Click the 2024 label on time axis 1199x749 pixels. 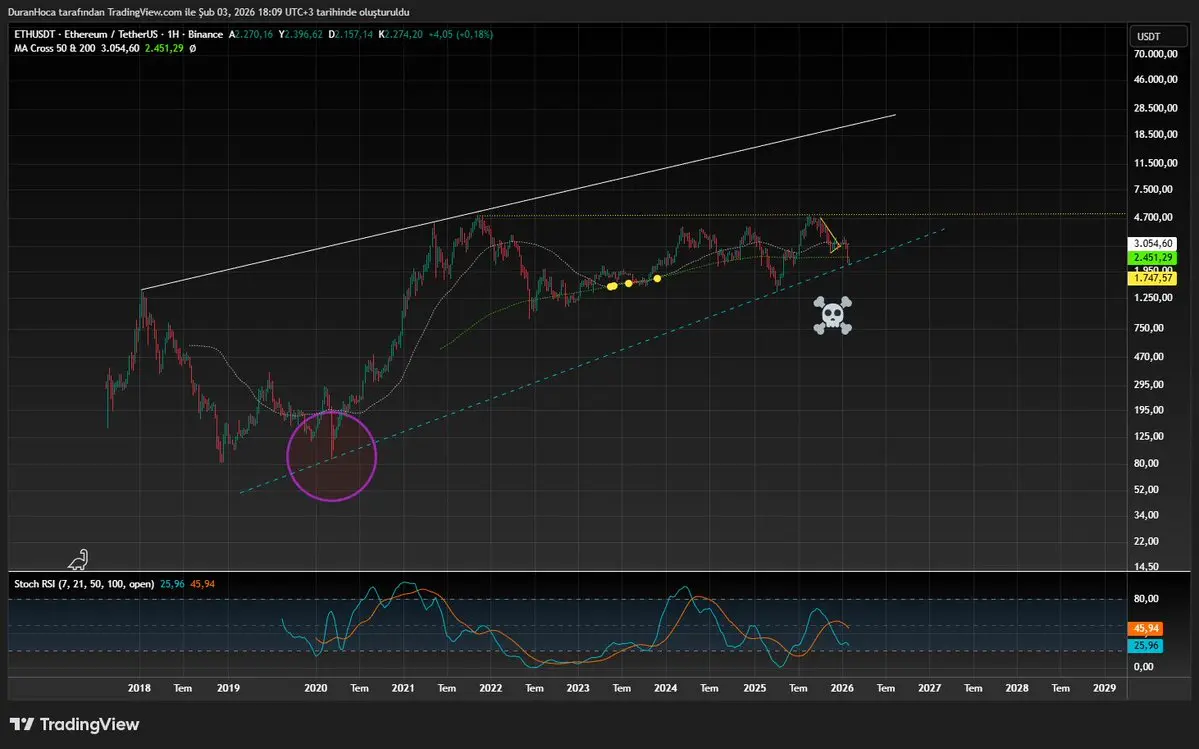(665, 688)
